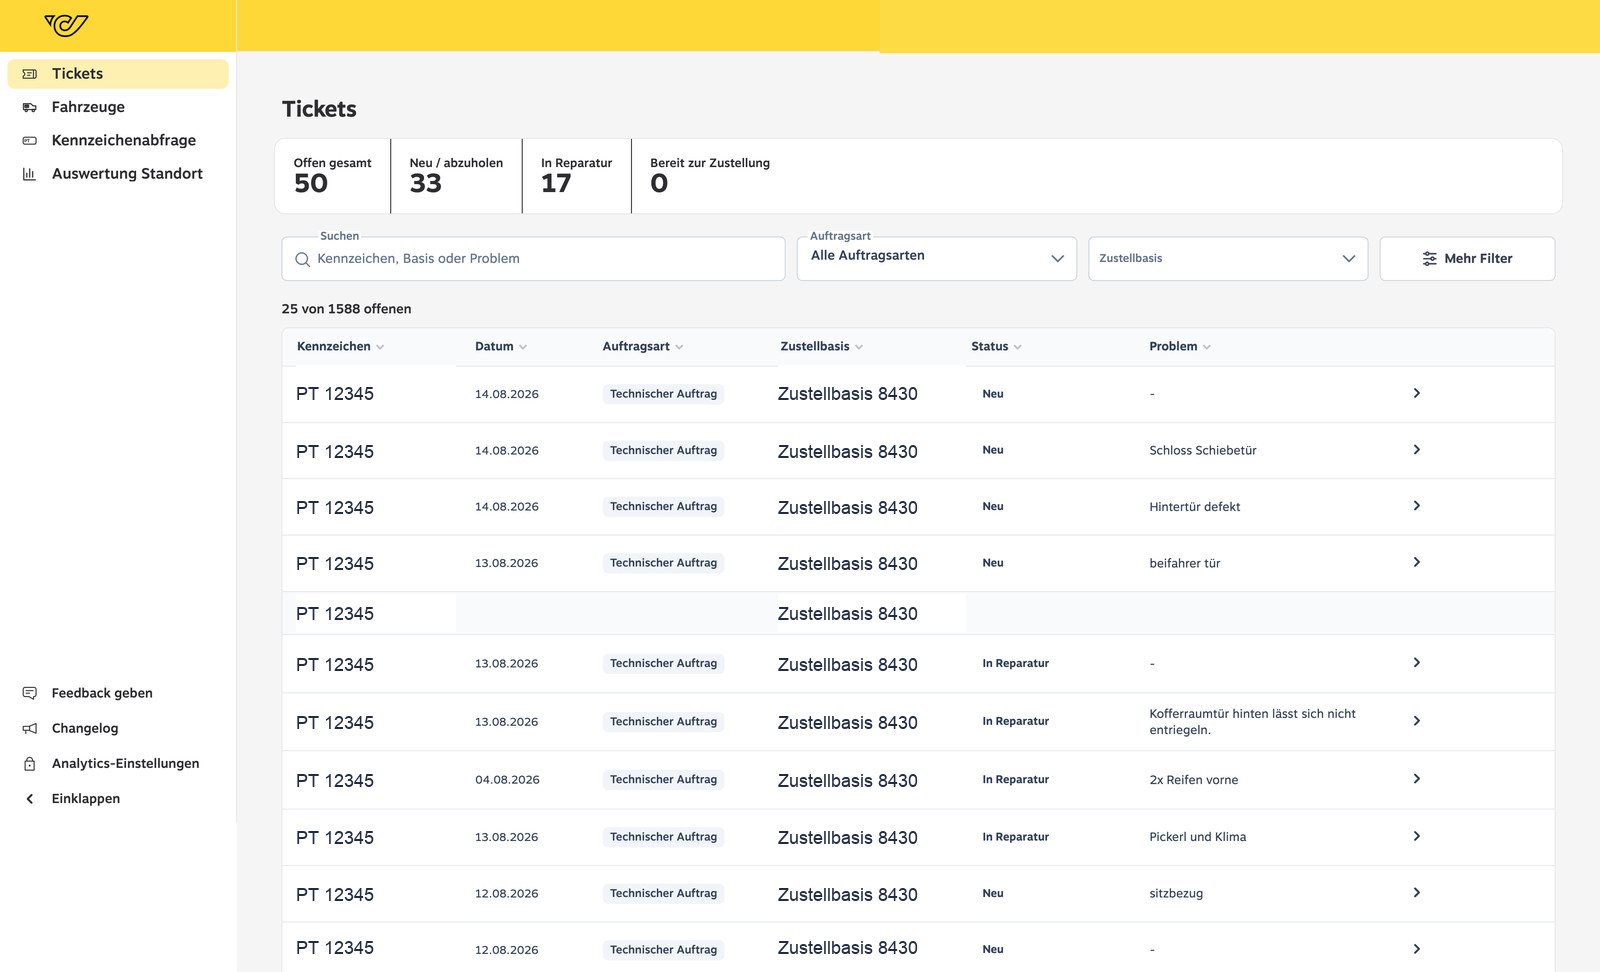Open the Mehr Filter button

click(x=1467, y=259)
